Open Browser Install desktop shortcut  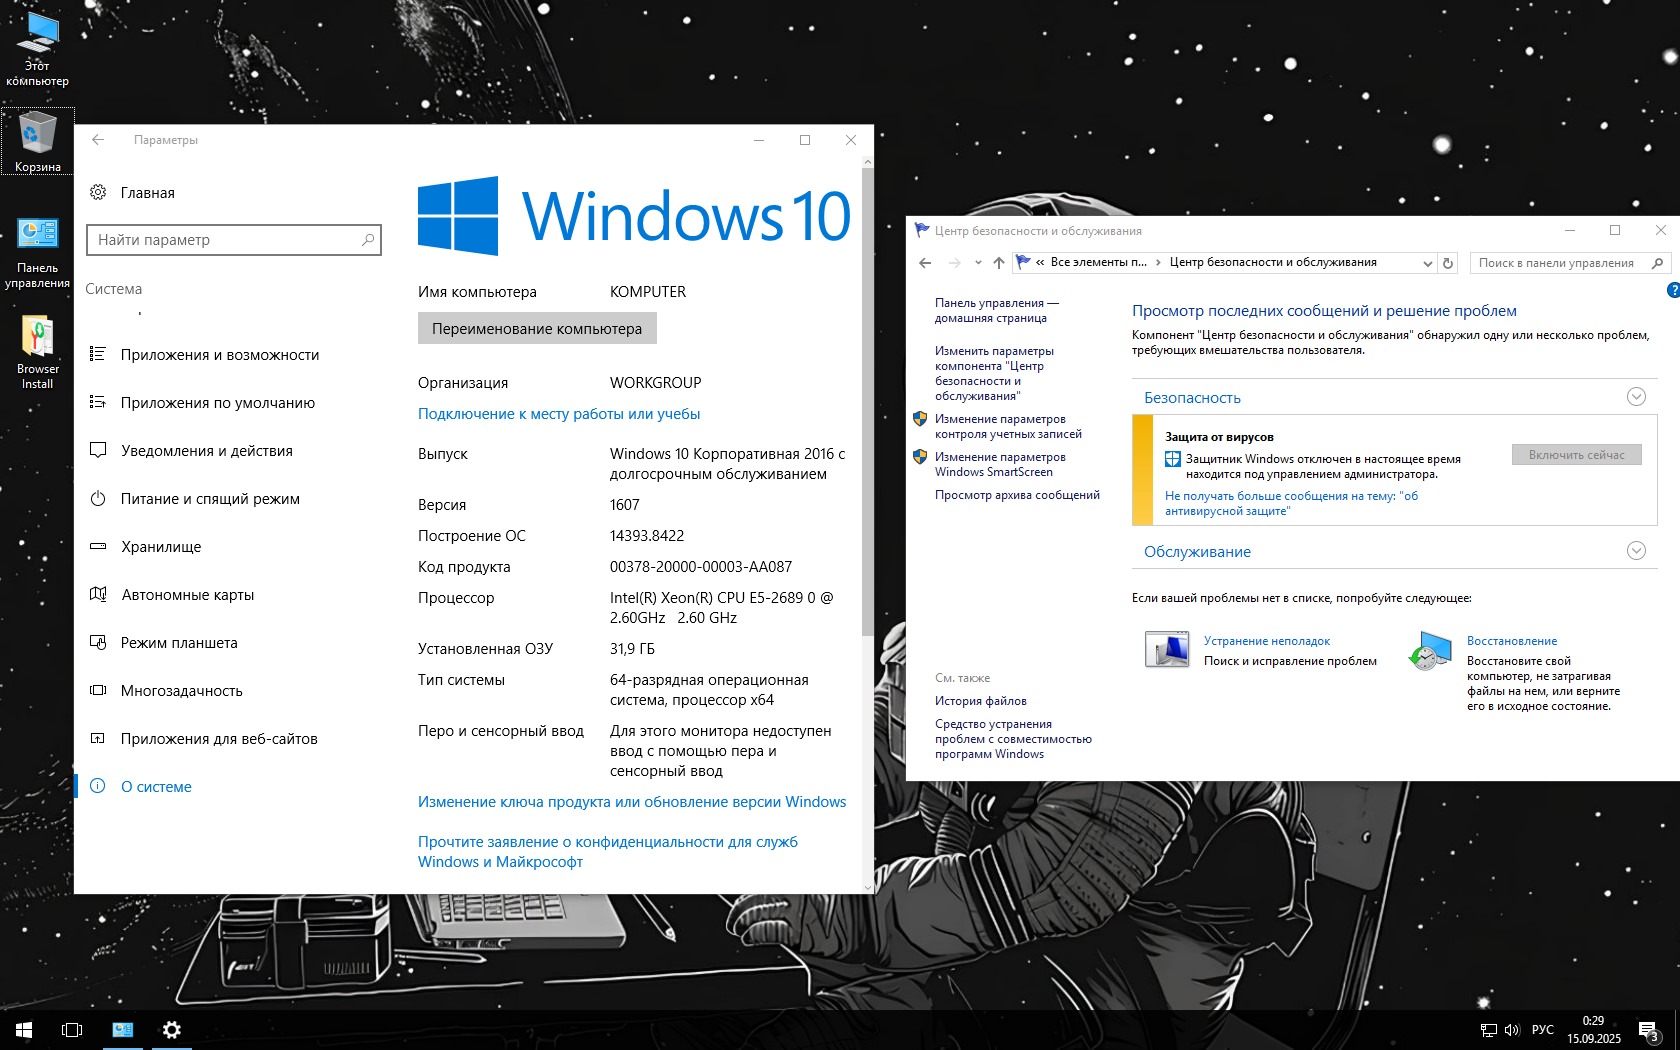[x=37, y=352]
